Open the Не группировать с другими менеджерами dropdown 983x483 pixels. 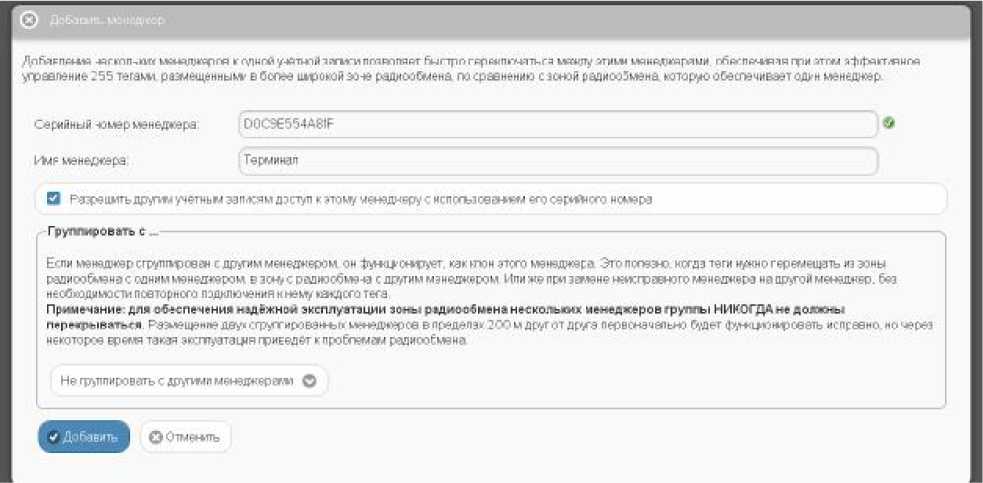coord(189,381)
